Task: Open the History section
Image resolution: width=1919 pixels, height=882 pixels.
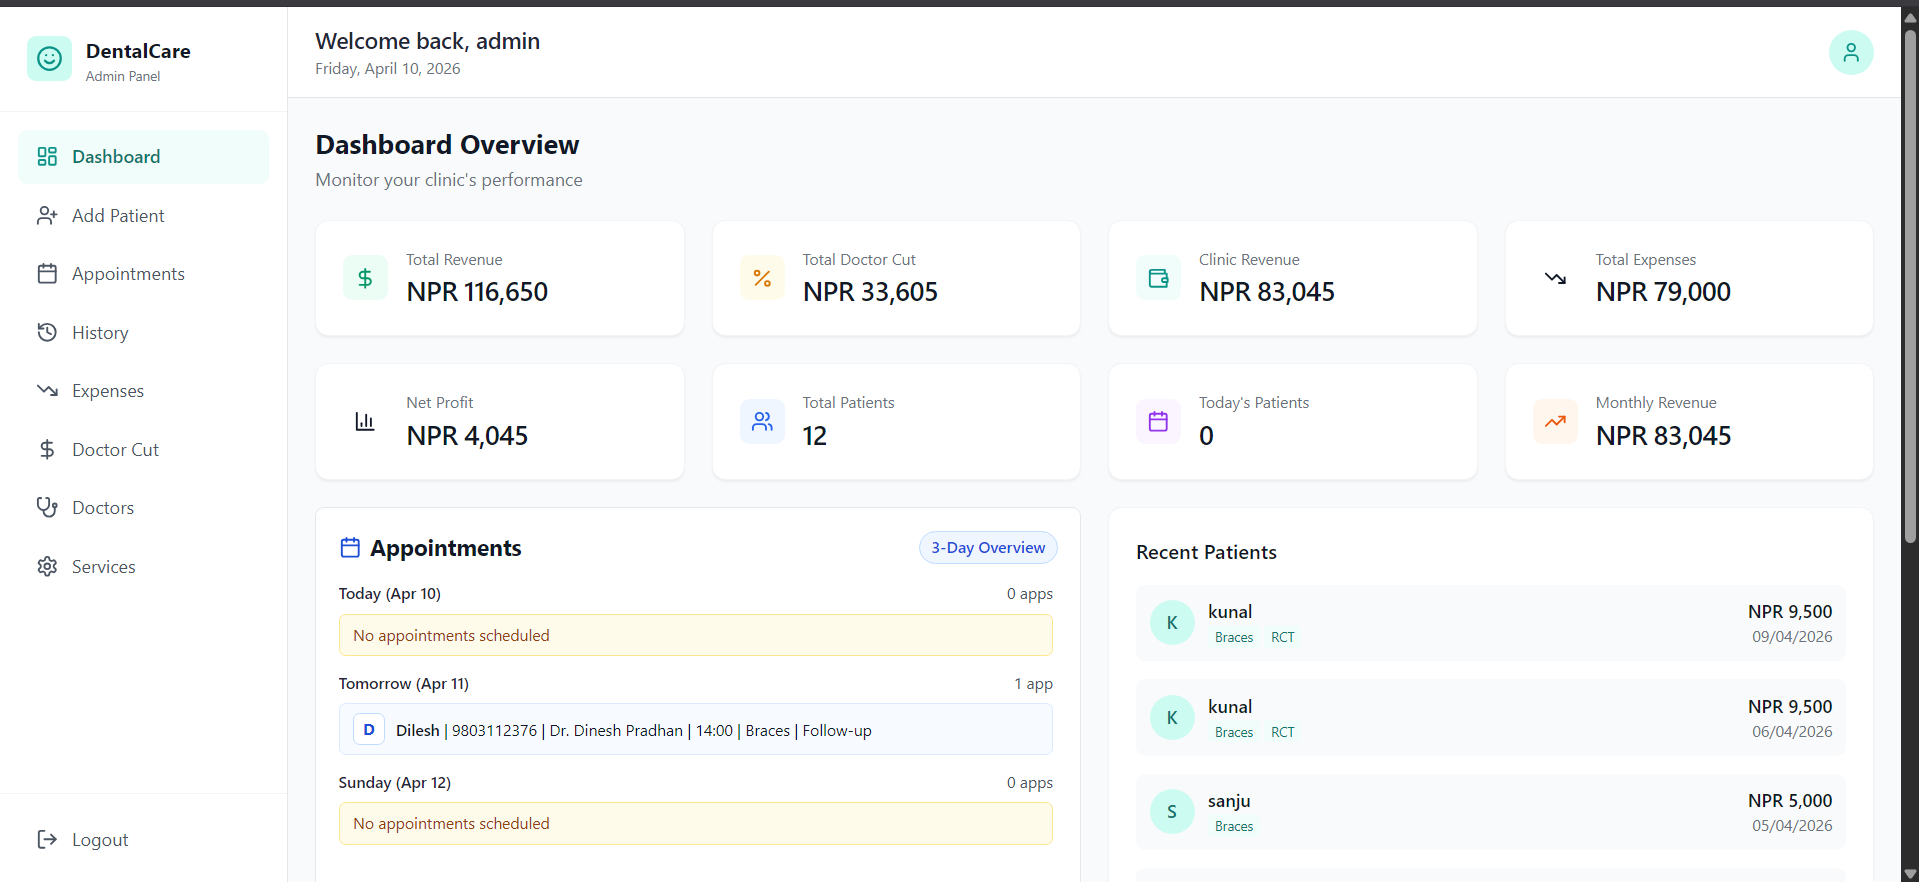Action: click(144, 333)
